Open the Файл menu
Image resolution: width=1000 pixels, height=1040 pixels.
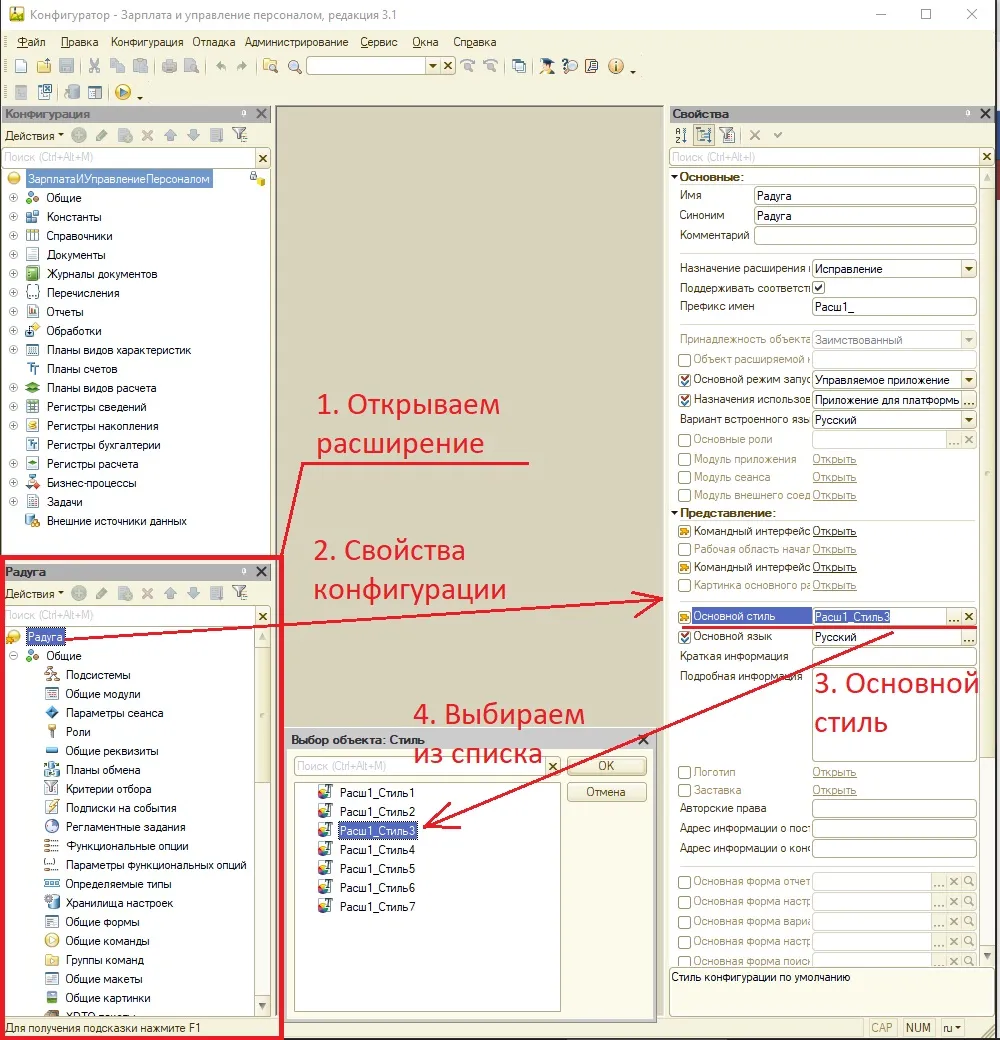pos(31,42)
